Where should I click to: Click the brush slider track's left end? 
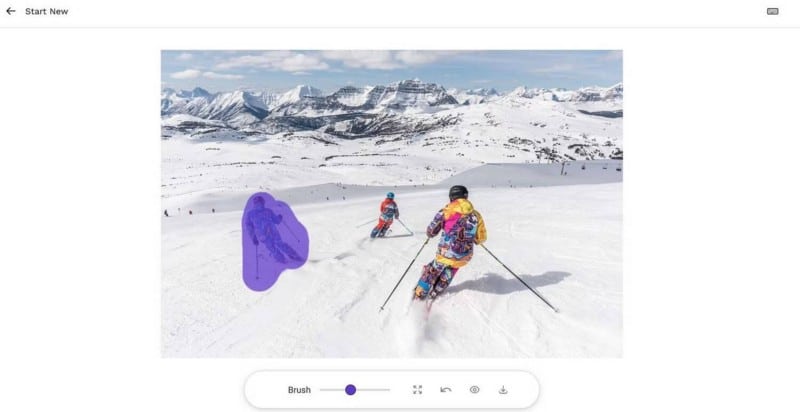[x=322, y=390]
